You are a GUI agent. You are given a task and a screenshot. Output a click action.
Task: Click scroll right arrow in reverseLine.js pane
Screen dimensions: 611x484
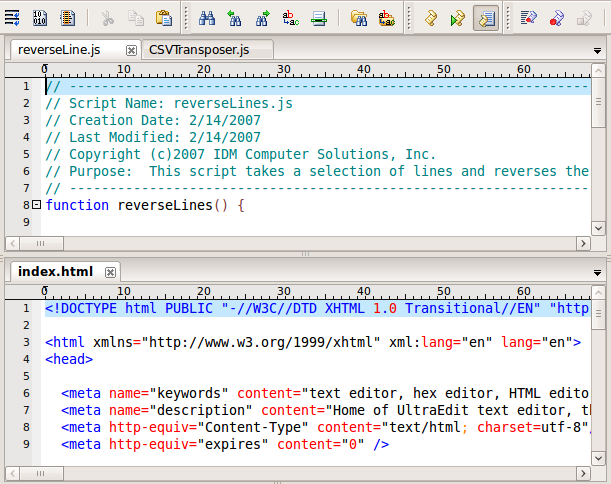[583, 244]
